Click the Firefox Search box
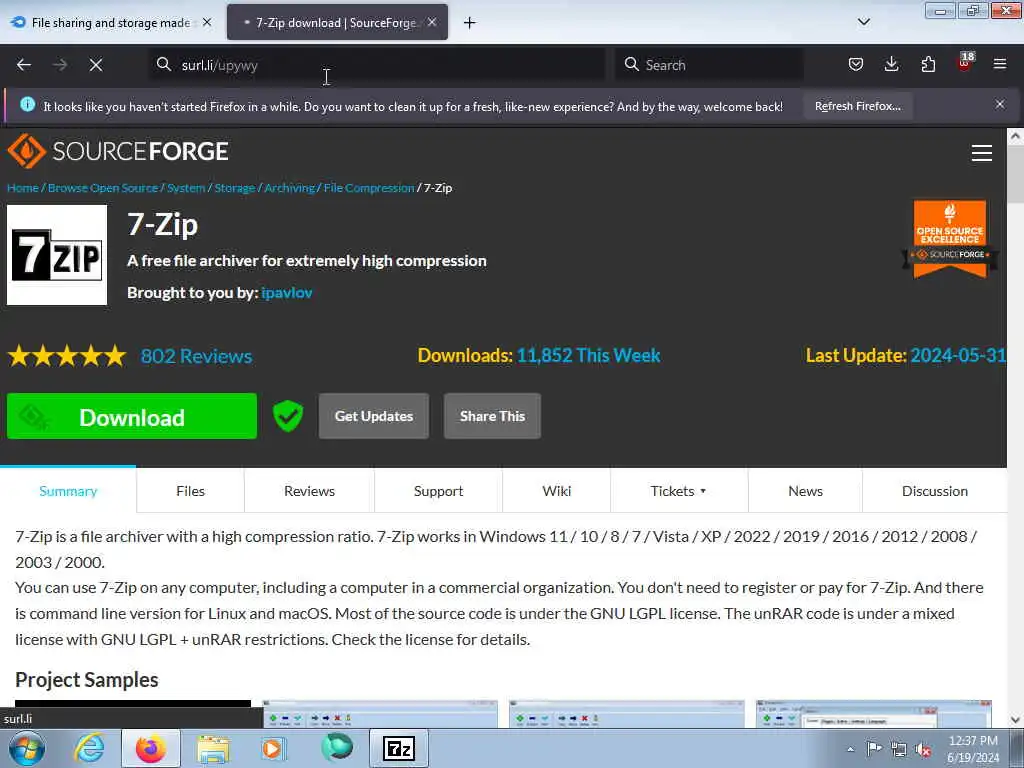The image size is (1024, 768). click(709, 65)
